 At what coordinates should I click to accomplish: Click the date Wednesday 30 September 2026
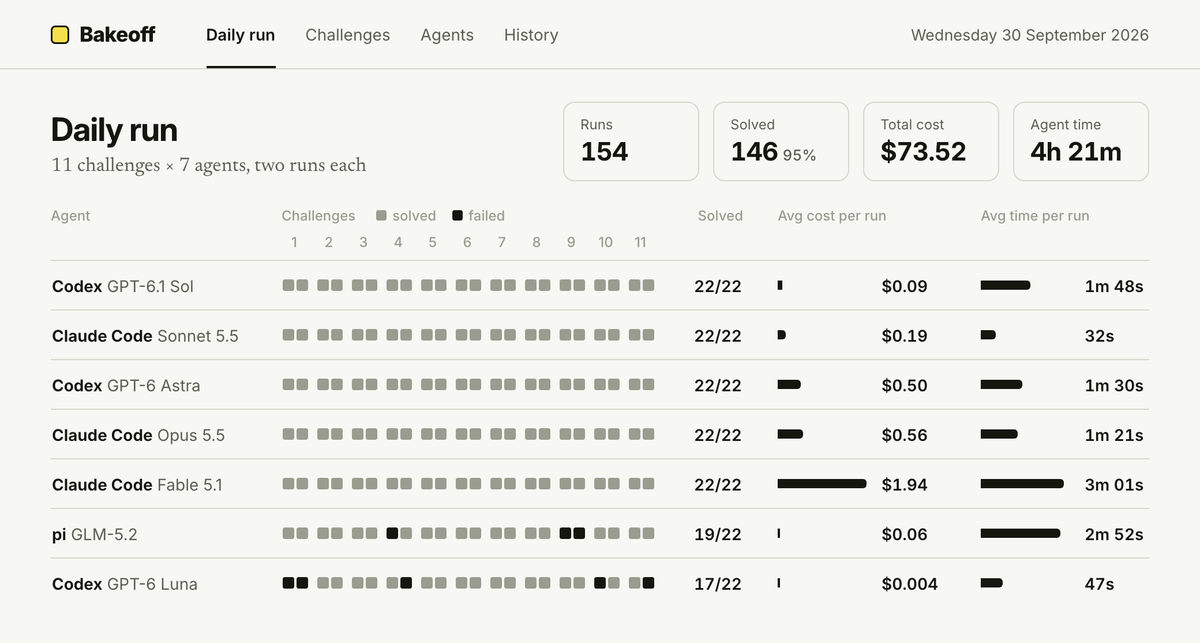[x=1030, y=35]
